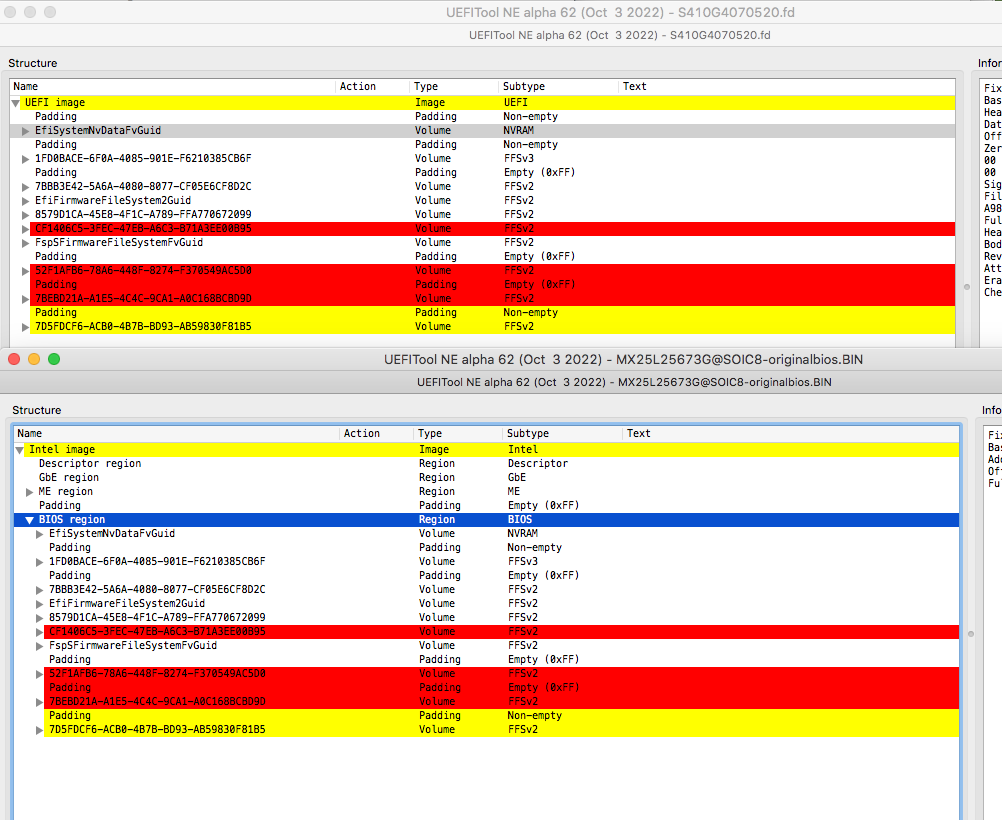The image size is (1002, 820).
Task: Sort by Subtype column in top window
Action: coord(559,86)
